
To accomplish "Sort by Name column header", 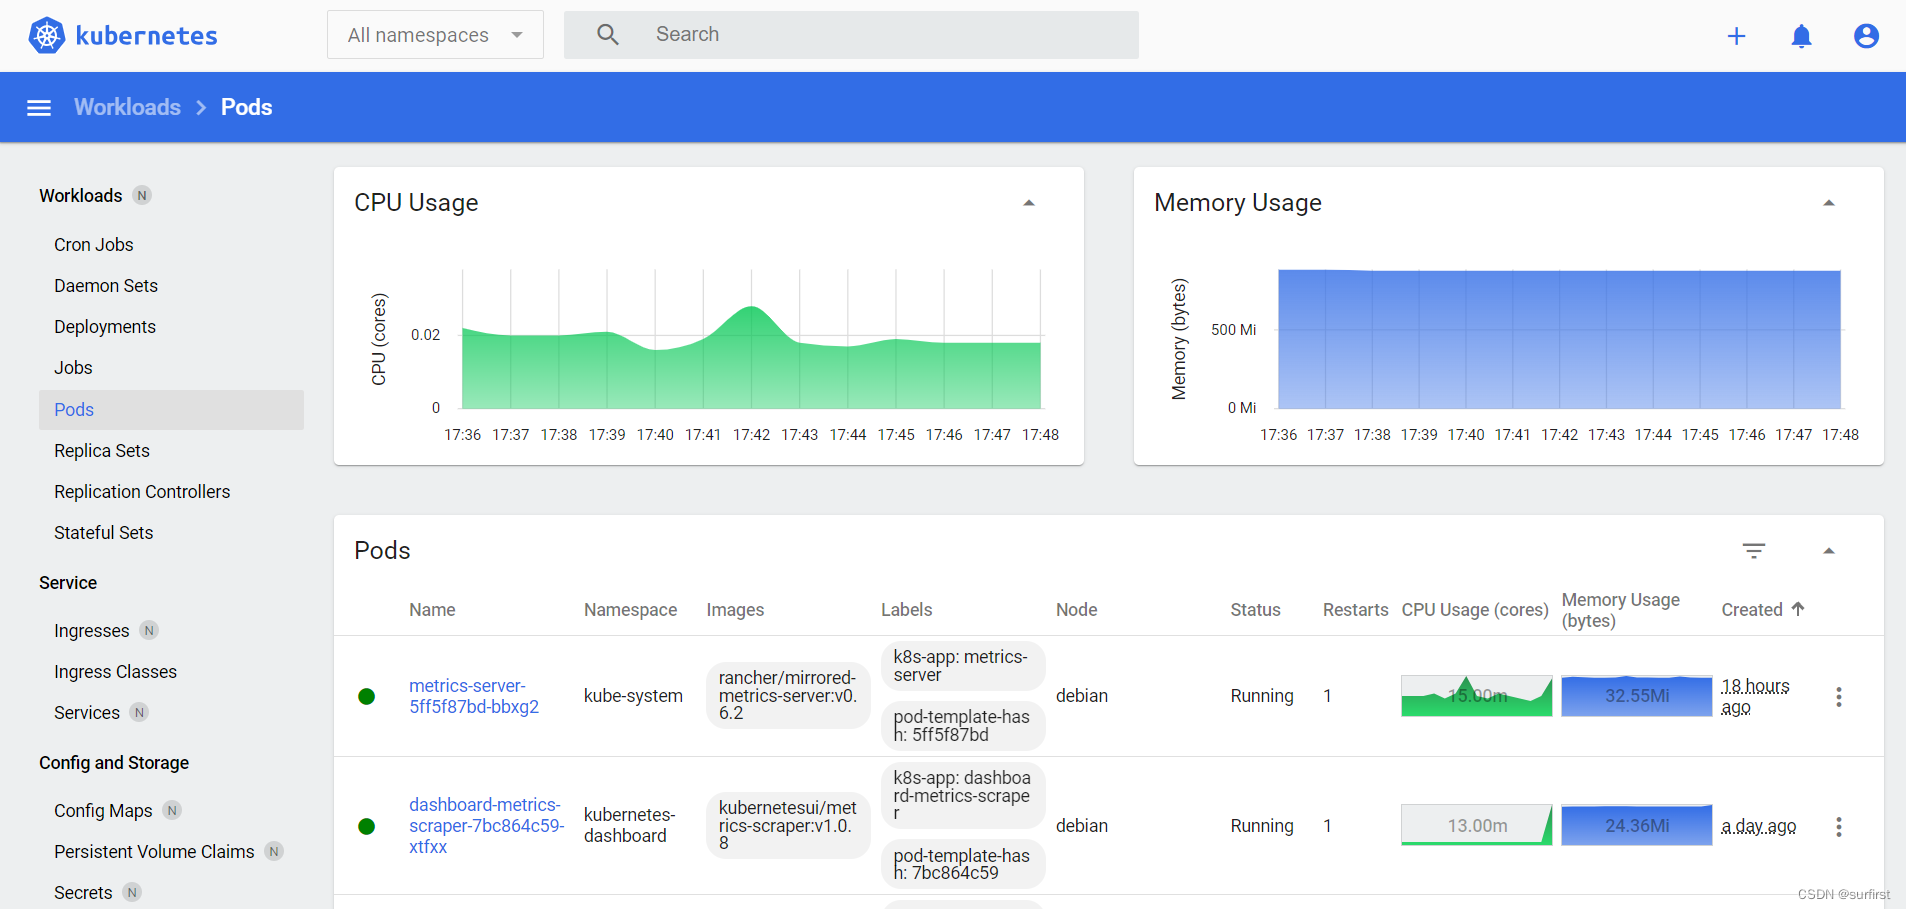I will [x=432, y=610].
